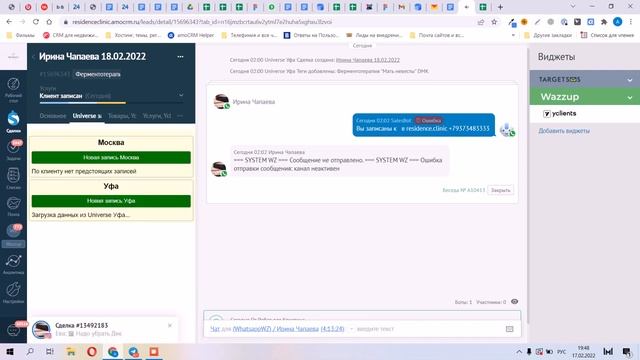Switch to the Услуги tab

[x=157, y=116]
